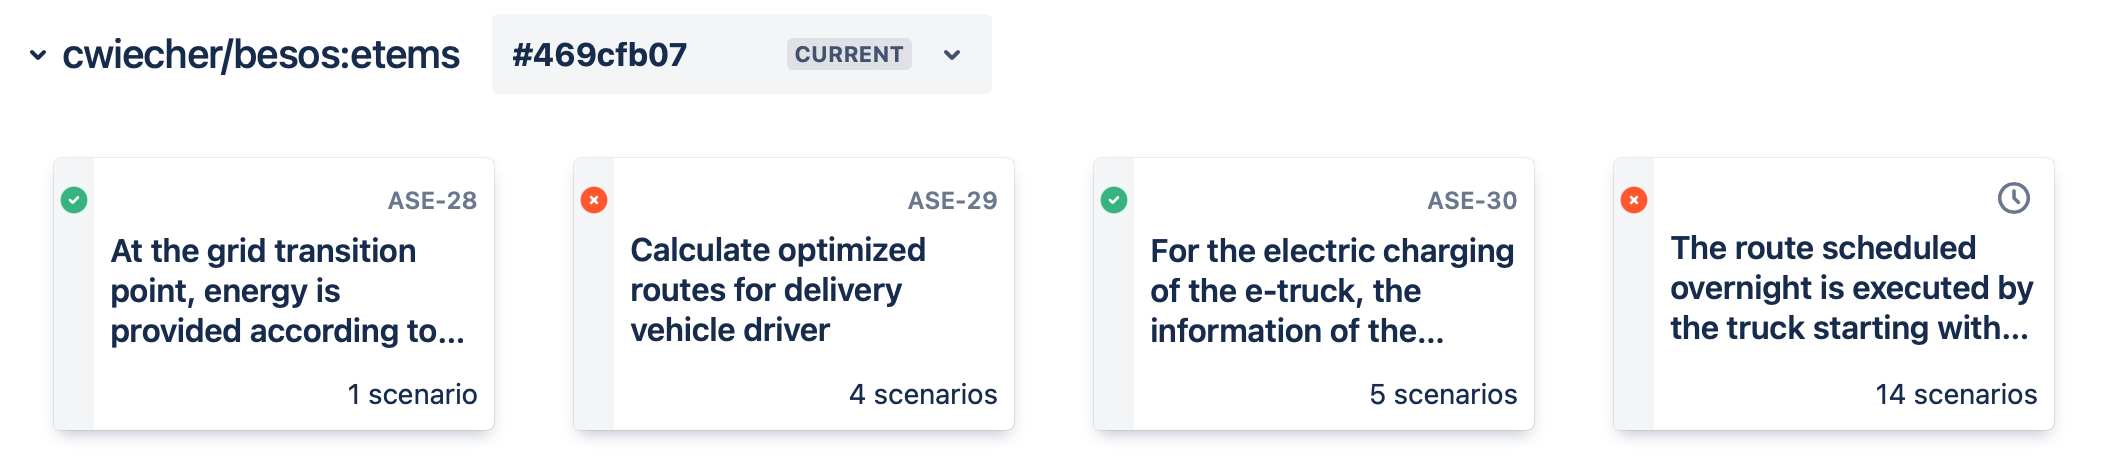The width and height of the screenshot is (2128, 472).
Task: Click the 1 scenario label
Action: [x=412, y=395]
